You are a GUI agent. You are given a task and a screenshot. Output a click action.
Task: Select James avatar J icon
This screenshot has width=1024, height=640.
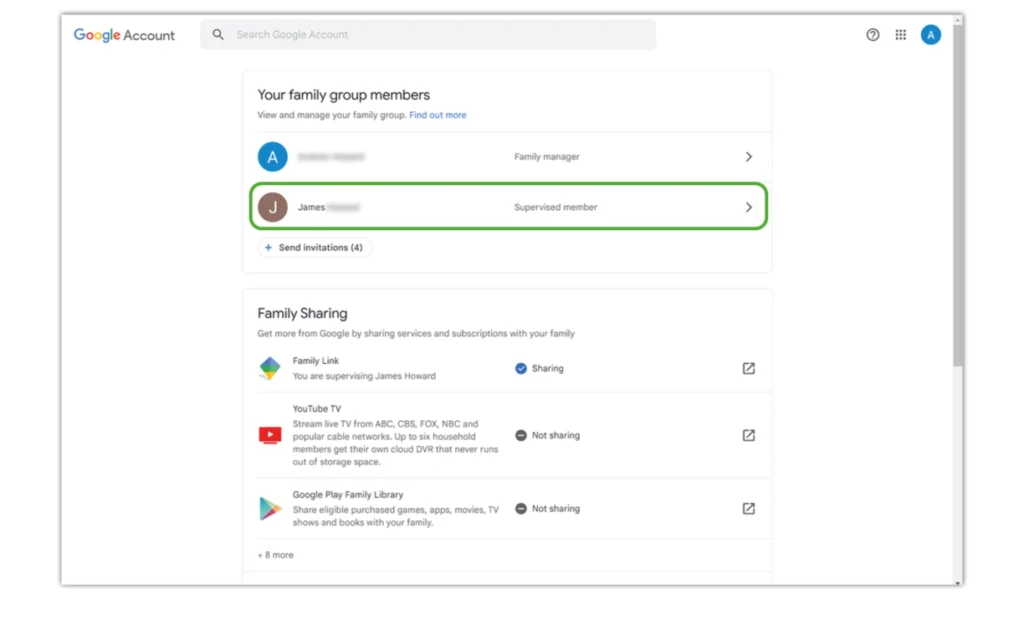(272, 207)
